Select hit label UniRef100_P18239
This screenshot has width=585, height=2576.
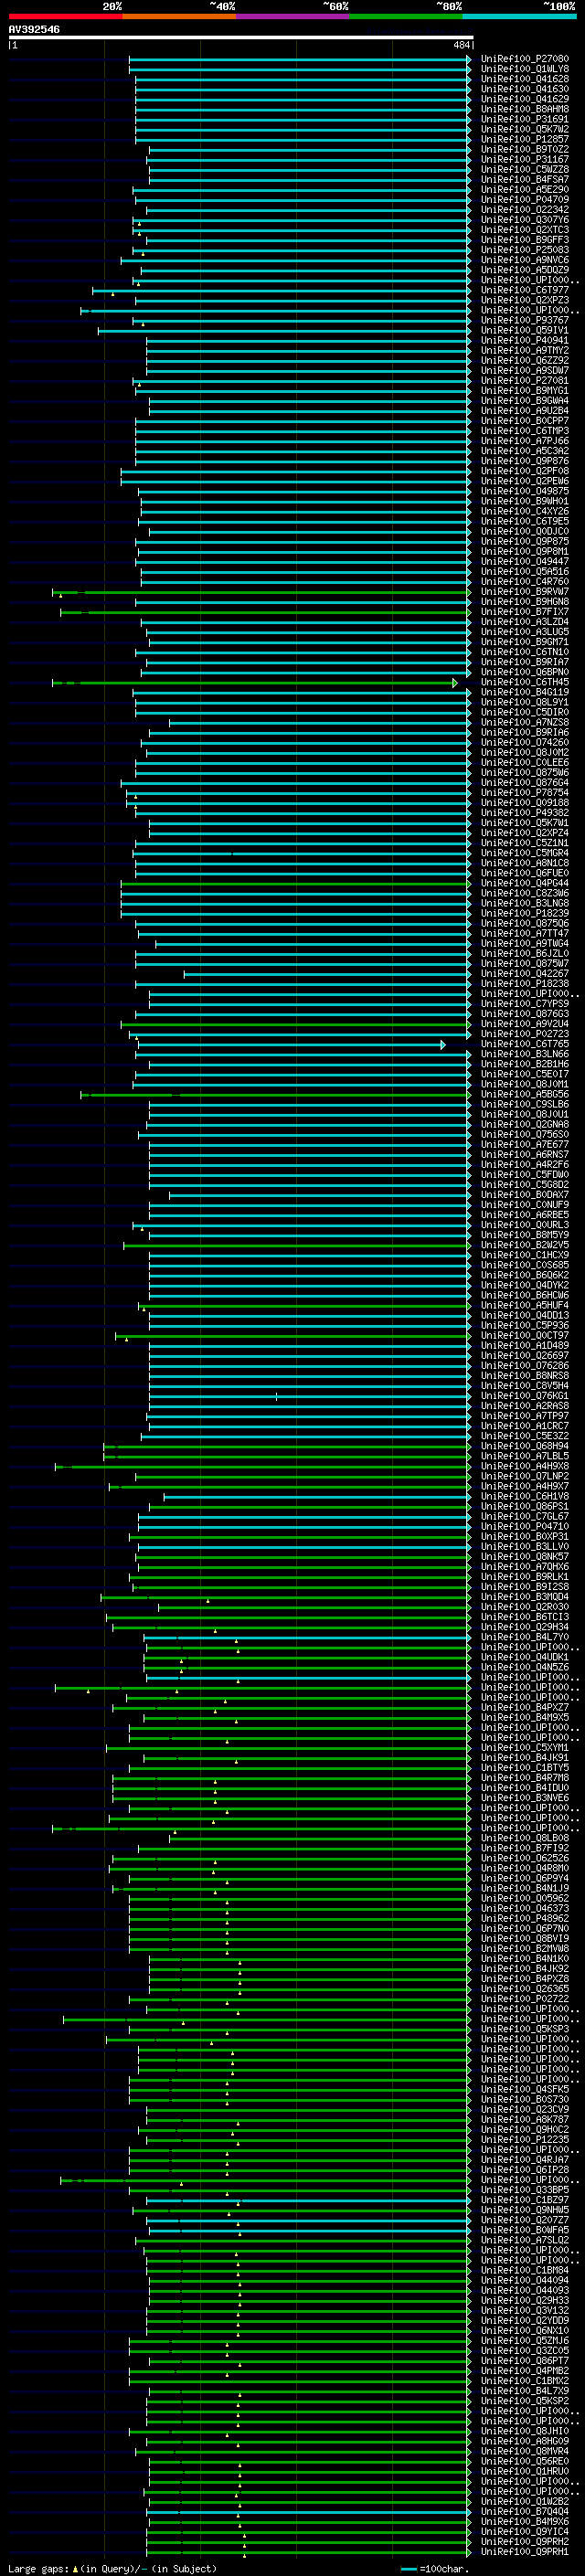click(524, 913)
